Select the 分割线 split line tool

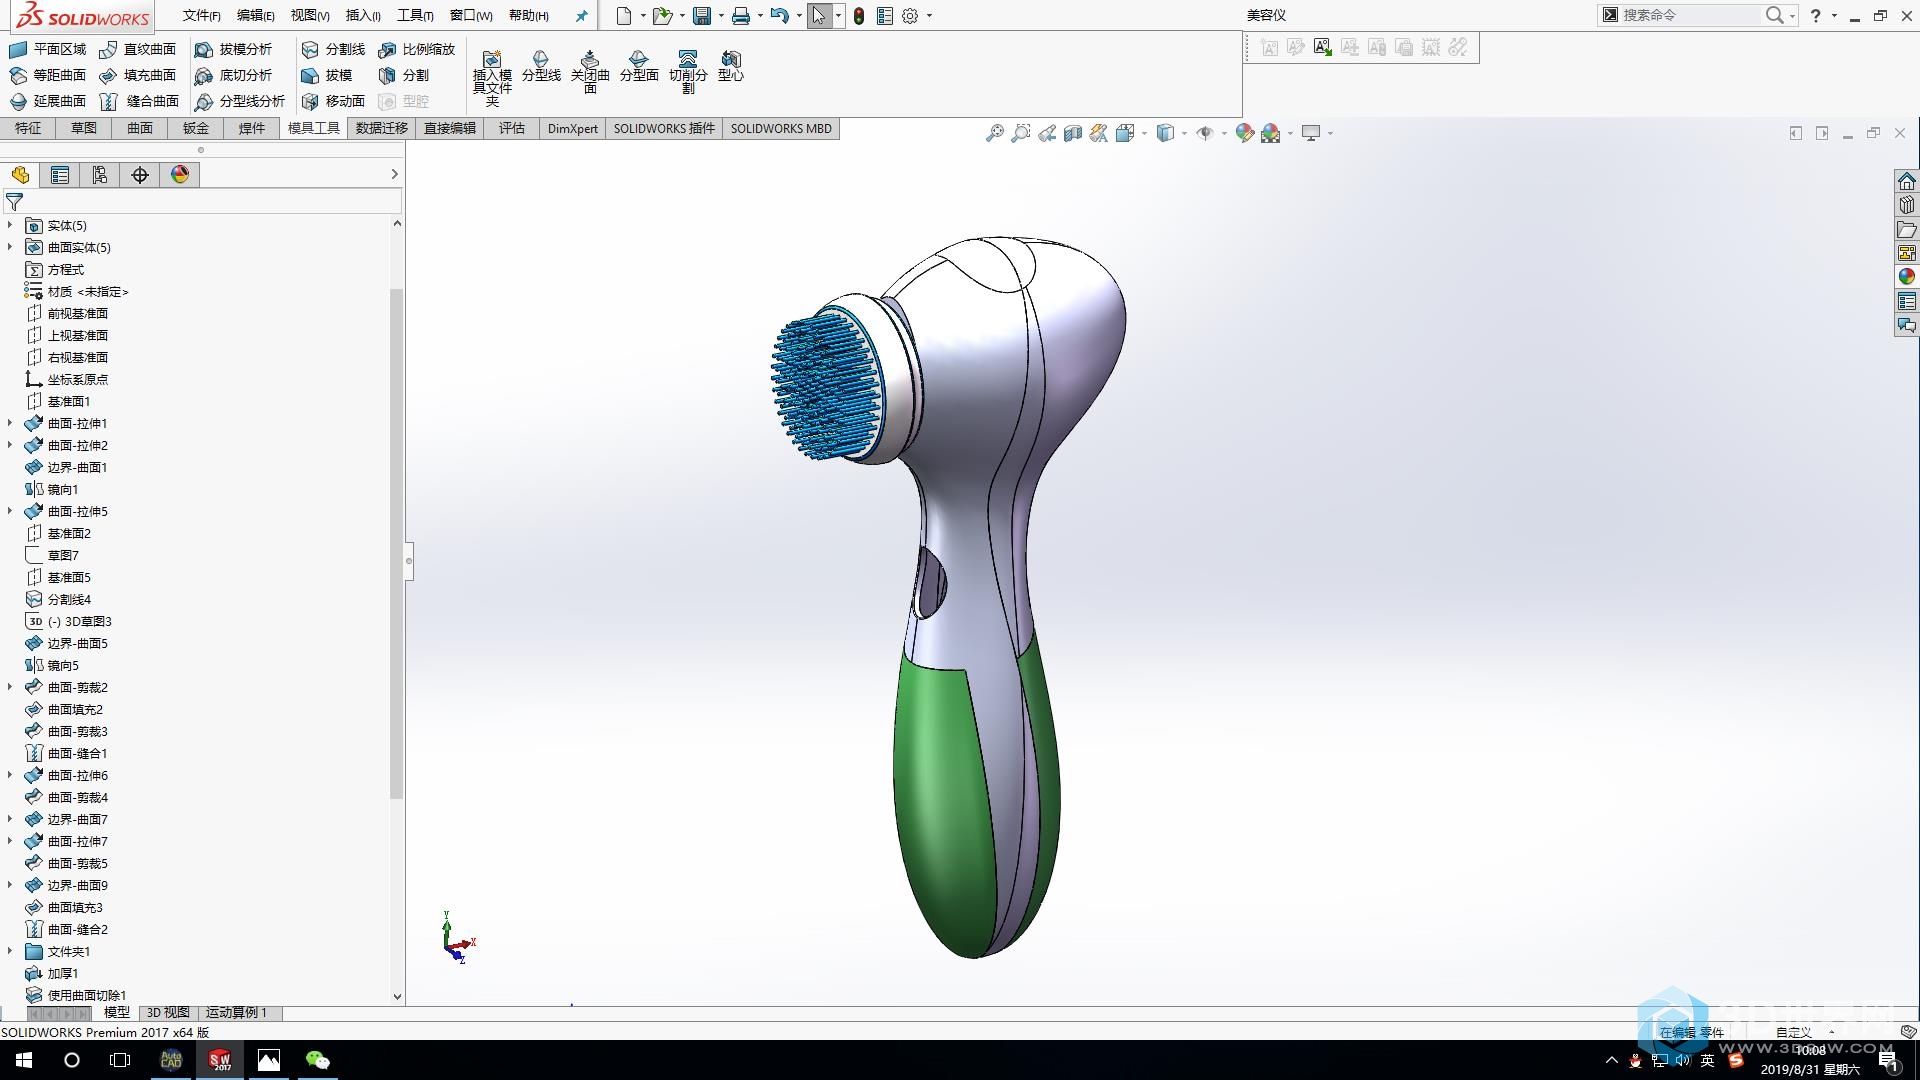click(334, 49)
